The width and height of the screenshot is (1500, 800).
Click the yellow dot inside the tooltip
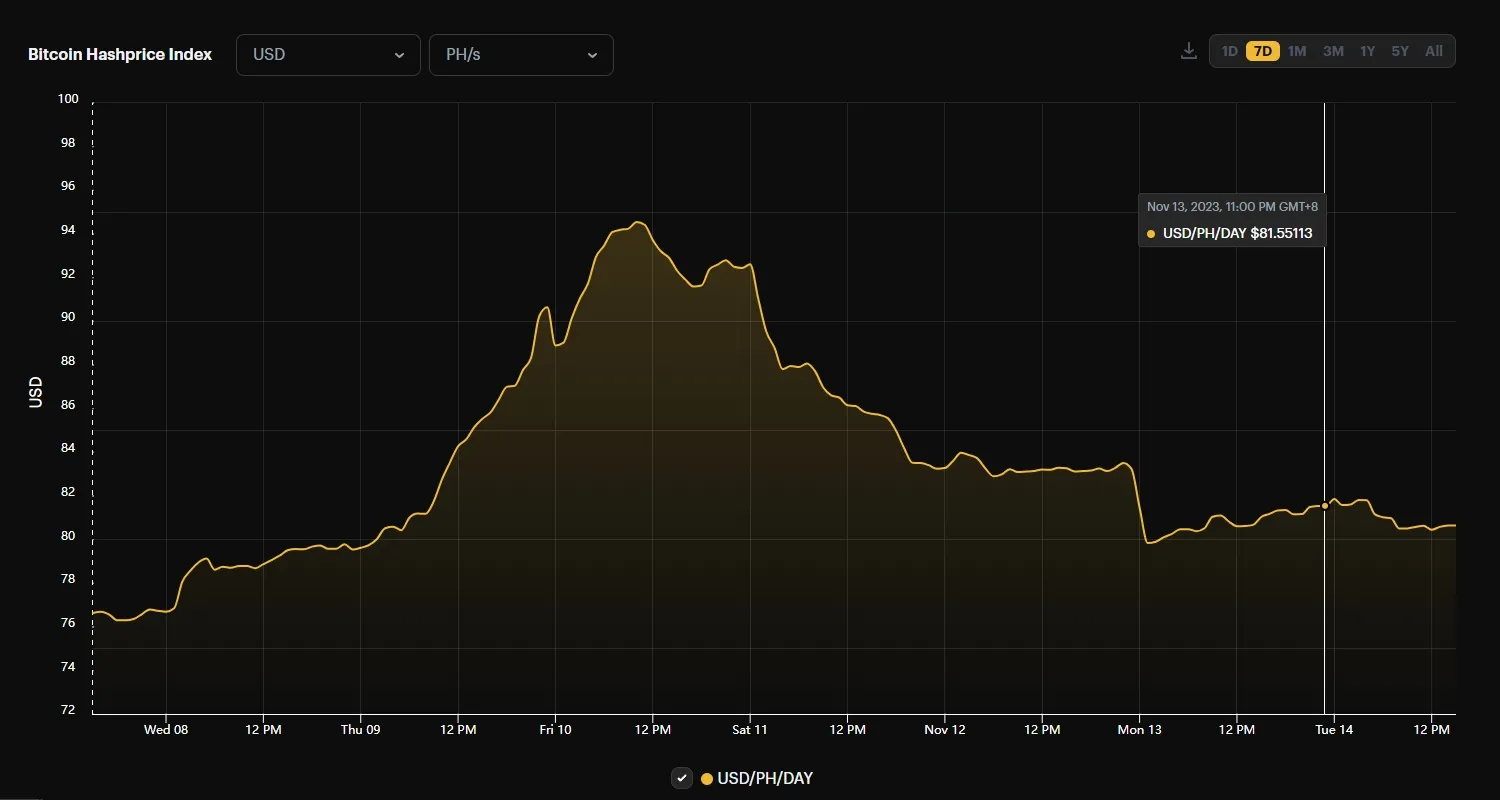click(x=1152, y=233)
